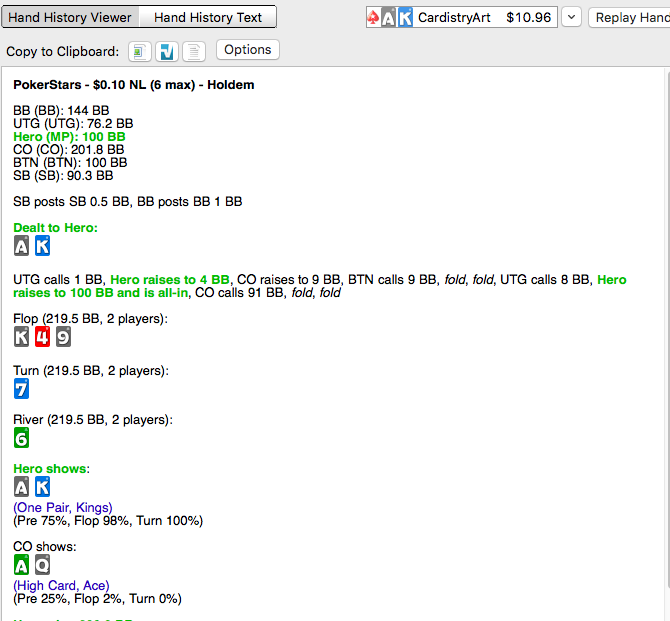
Task: Select the CardistryArt $10.96 hand entry
Action: (461, 18)
